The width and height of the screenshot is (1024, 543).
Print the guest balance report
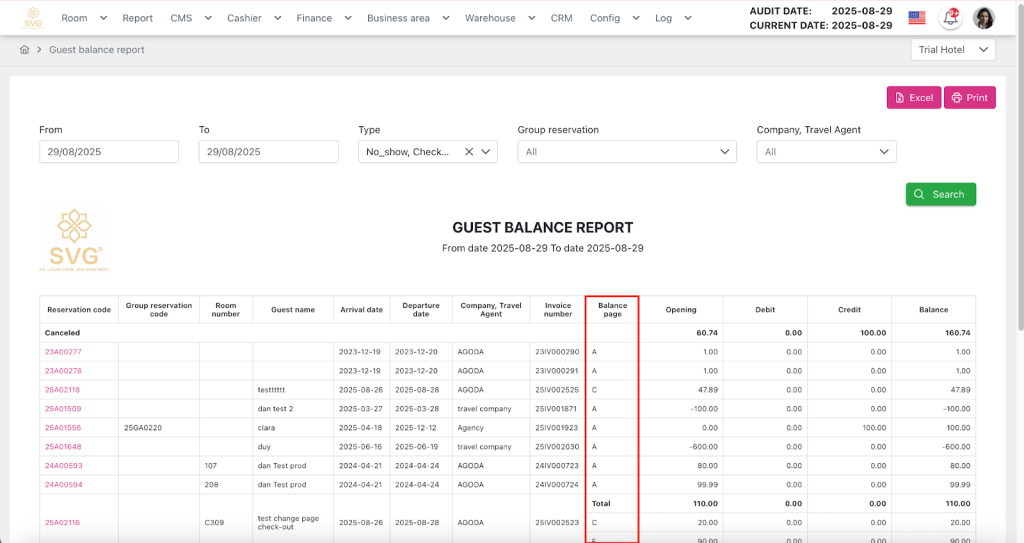(x=969, y=98)
